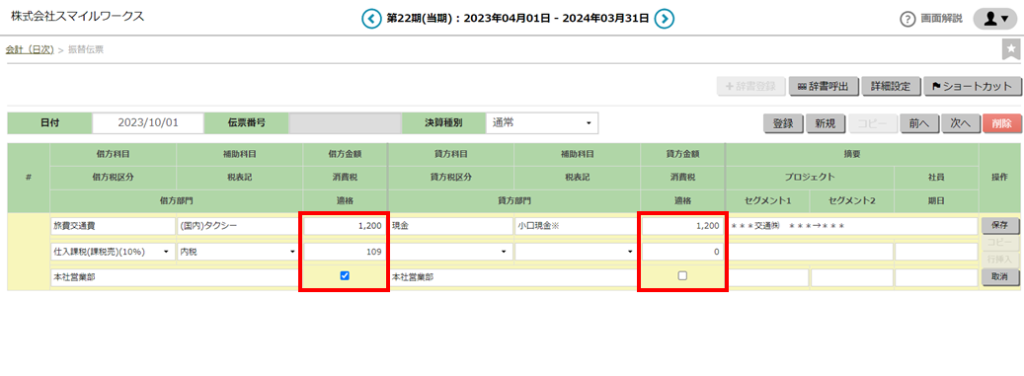Click credit sub-account 小口現金※
This screenshot has height=376, width=1024.
pos(577,226)
